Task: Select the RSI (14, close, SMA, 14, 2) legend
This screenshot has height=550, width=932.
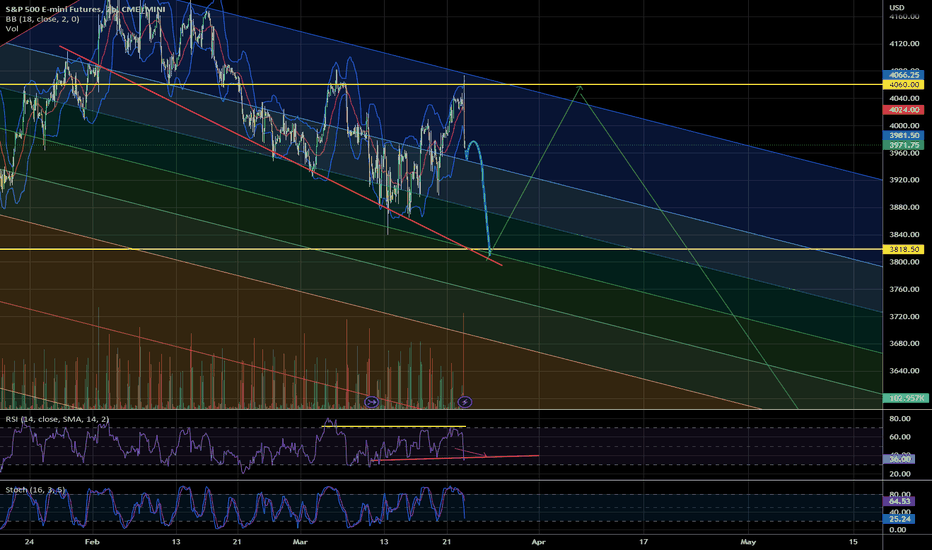Action: 57,419
